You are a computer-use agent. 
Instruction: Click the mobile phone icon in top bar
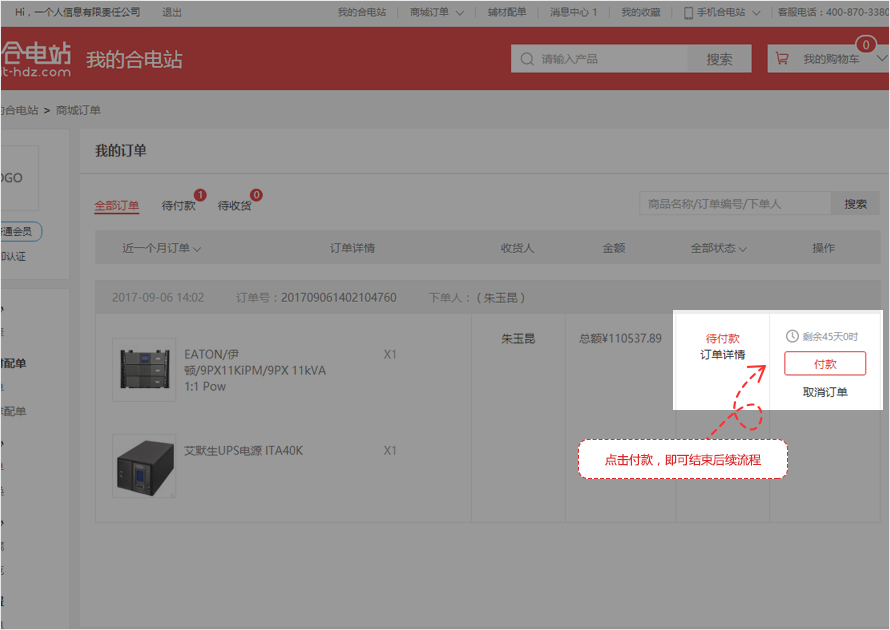coord(688,12)
